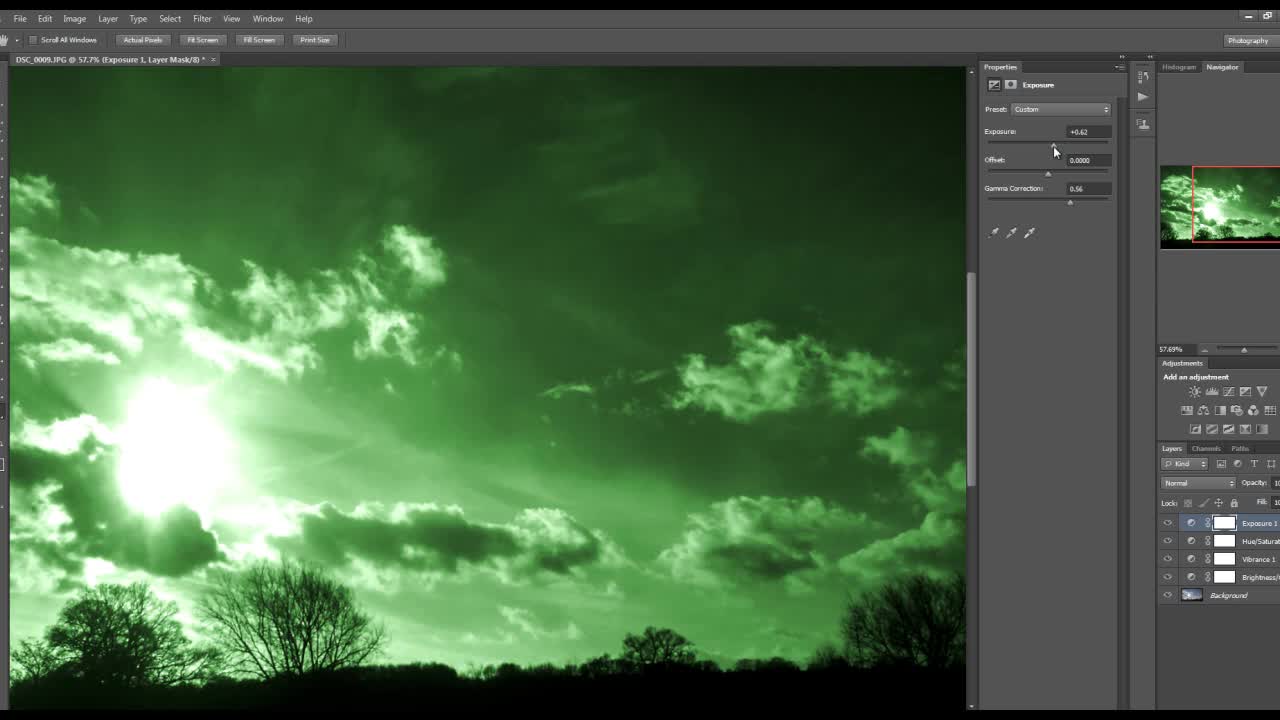Click the Exposure value field +0.62
This screenshot has height=720, width=1280.
pos(1088,132)
